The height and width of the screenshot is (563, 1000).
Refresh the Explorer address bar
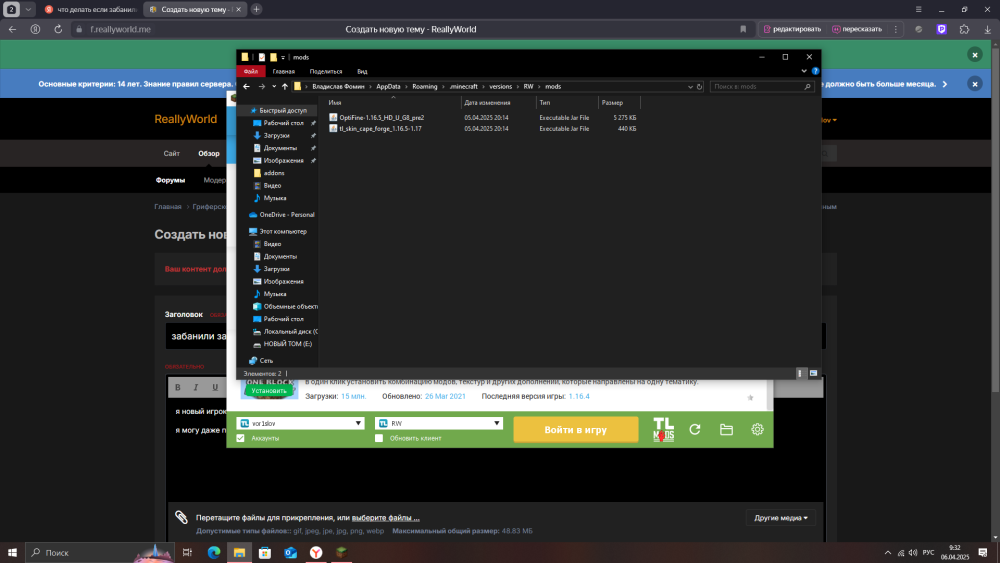(699, 87)
